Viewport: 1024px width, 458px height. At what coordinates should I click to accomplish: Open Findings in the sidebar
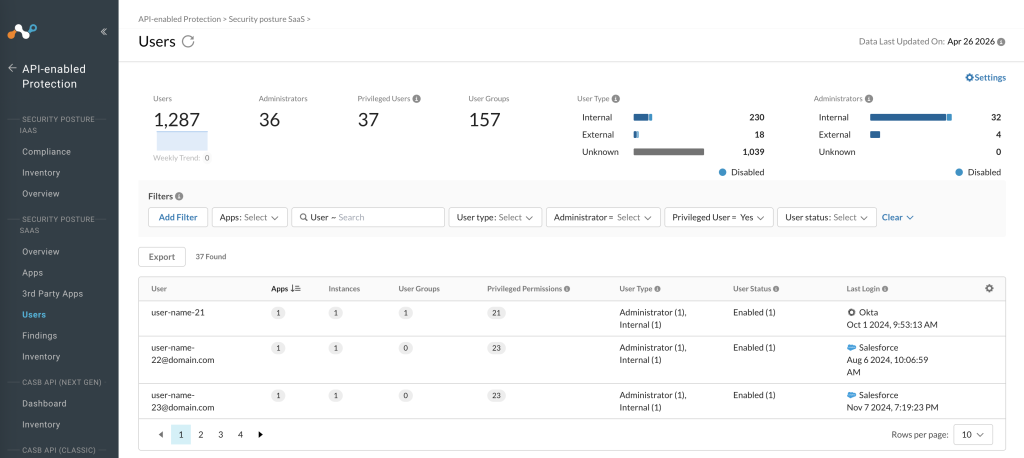pyautogui.click(x=40, y=336)
